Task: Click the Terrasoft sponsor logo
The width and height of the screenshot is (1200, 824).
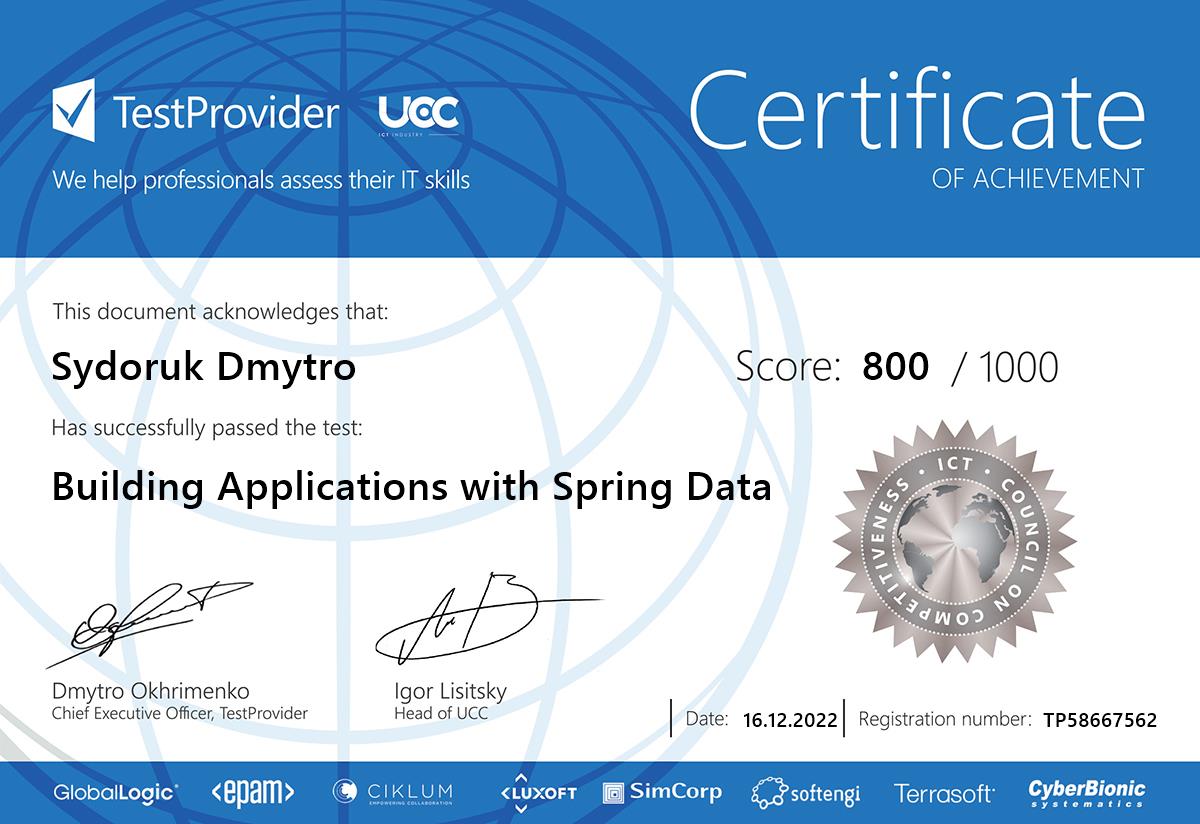Action: (x=944, y=793)
